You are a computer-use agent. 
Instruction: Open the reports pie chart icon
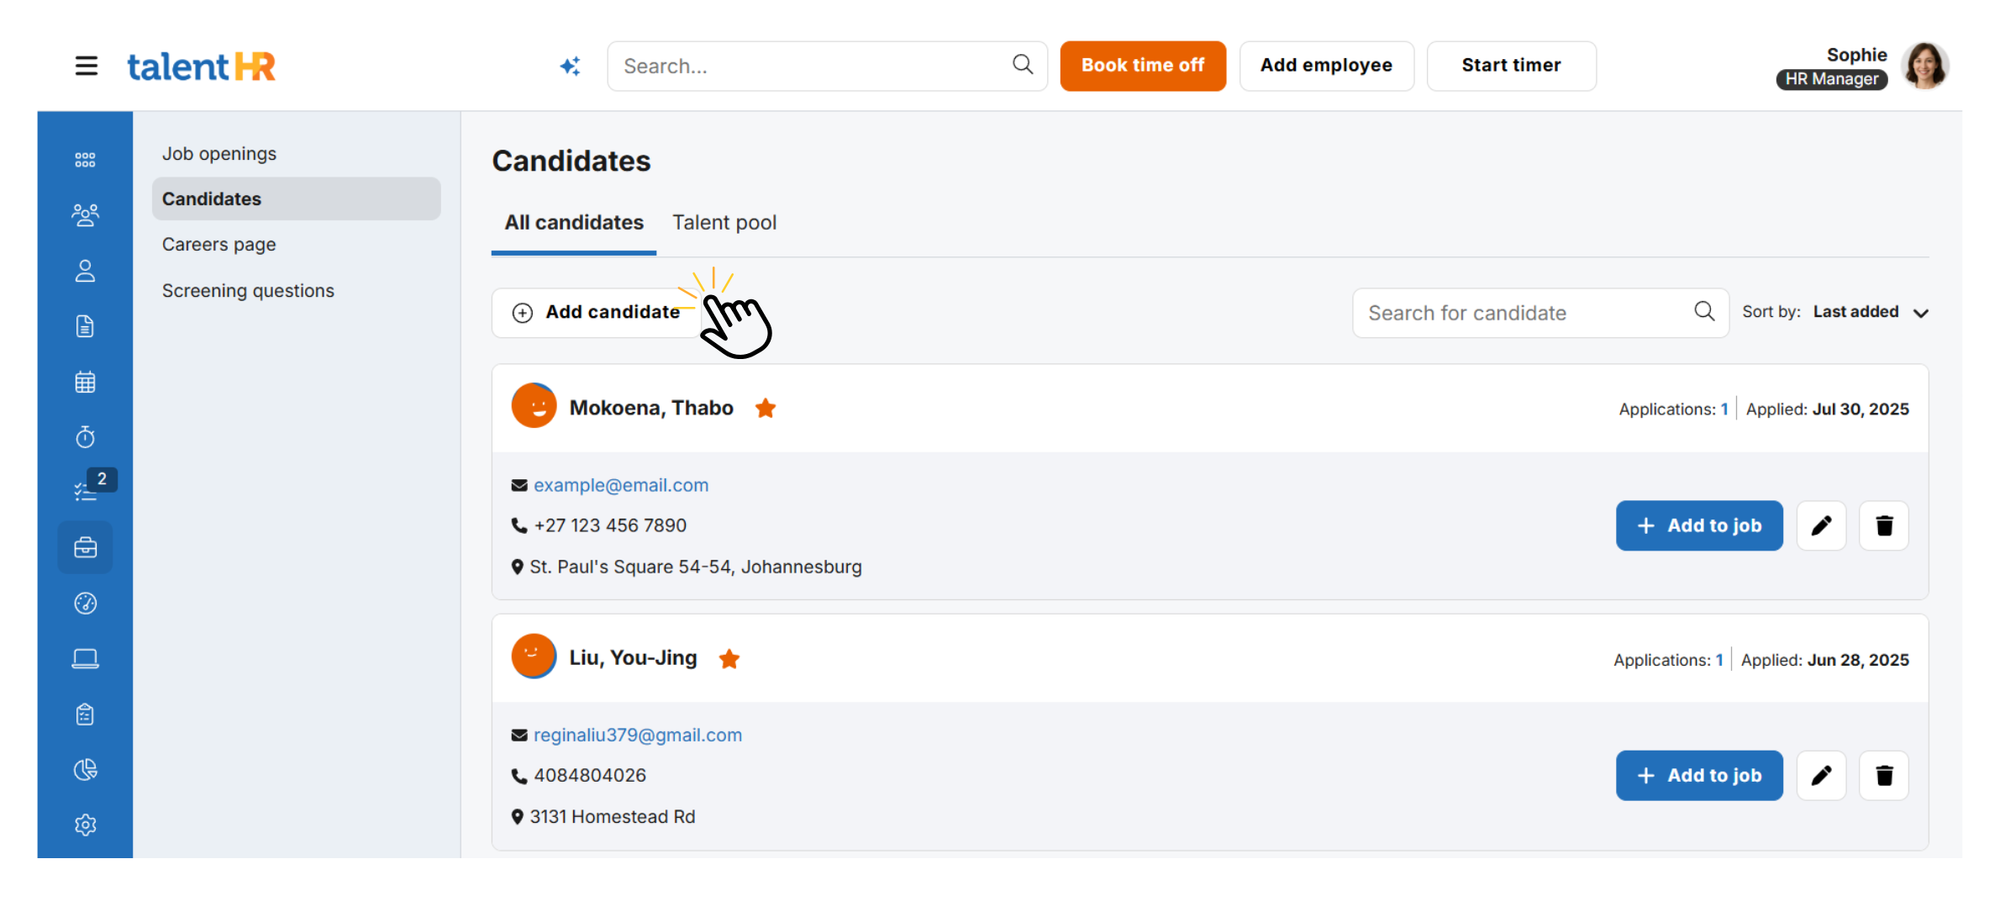pyautogui.click(x=85, y=769)
